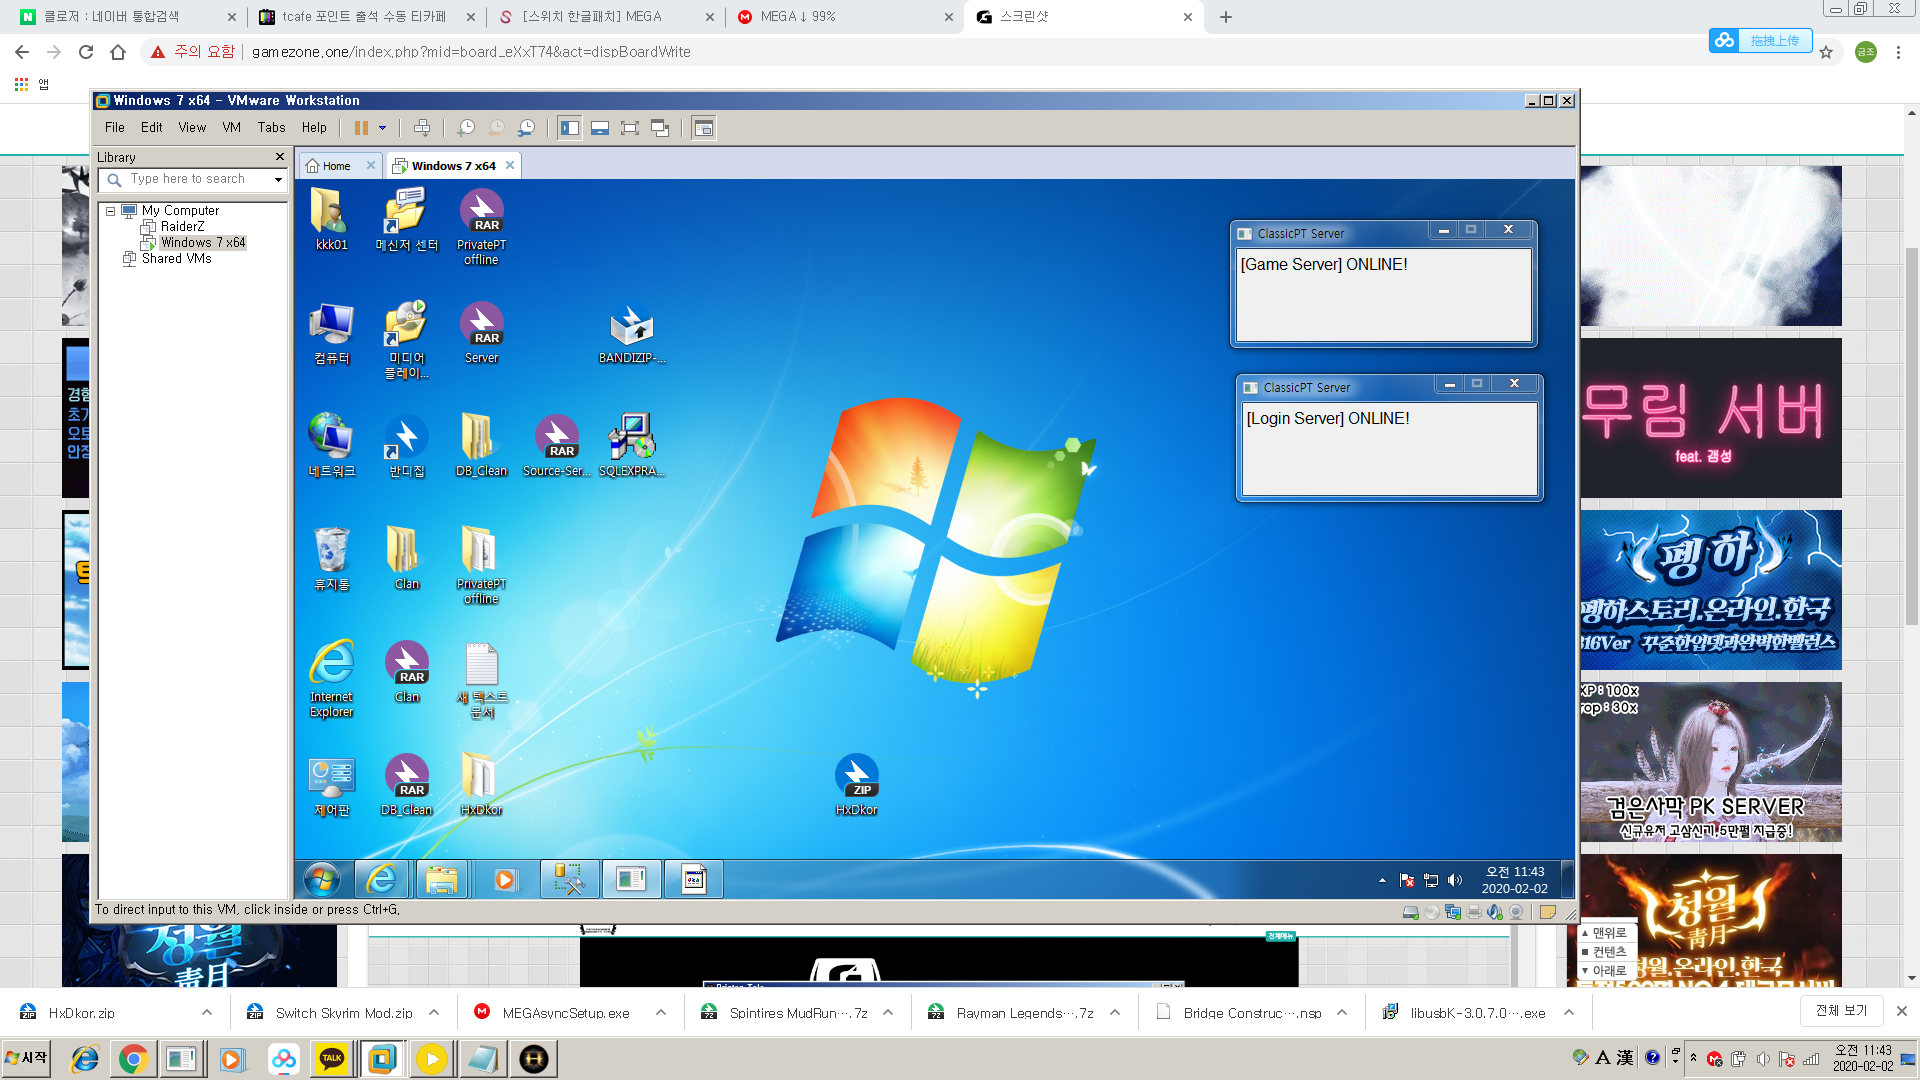Jump to page bottom with 아래로 button
This screenshot has height=1080, width=1920.
point(1607,971)
